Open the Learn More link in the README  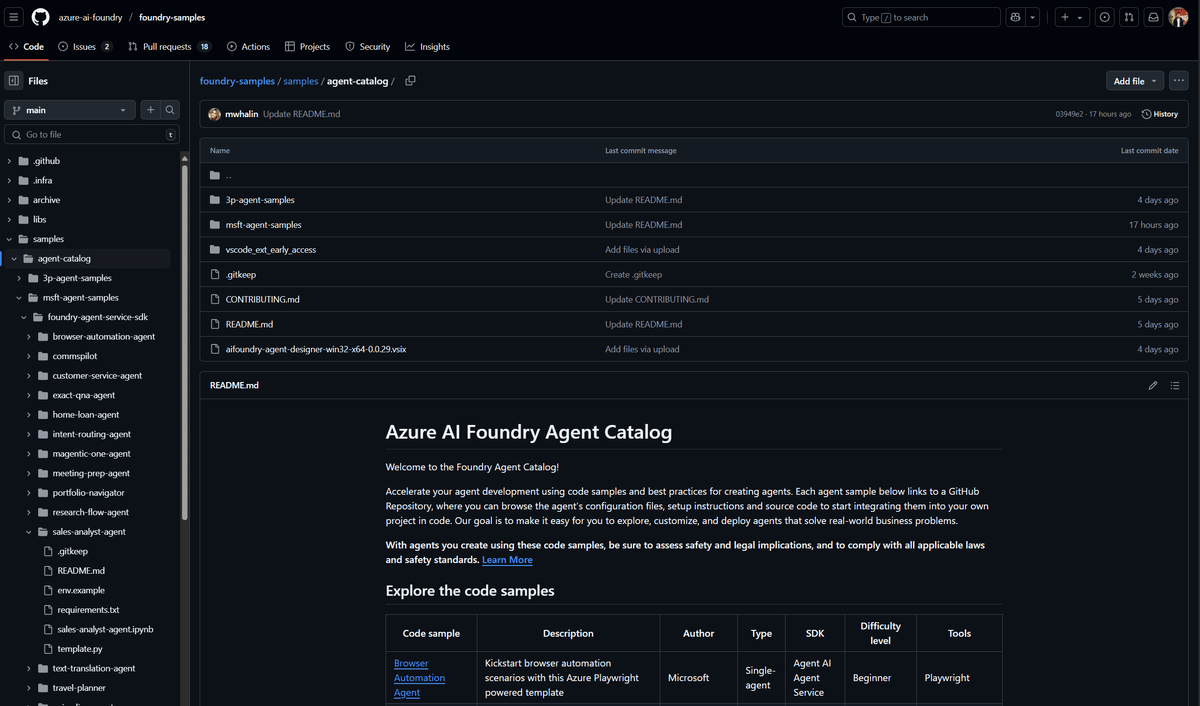[x=507, y=559]
